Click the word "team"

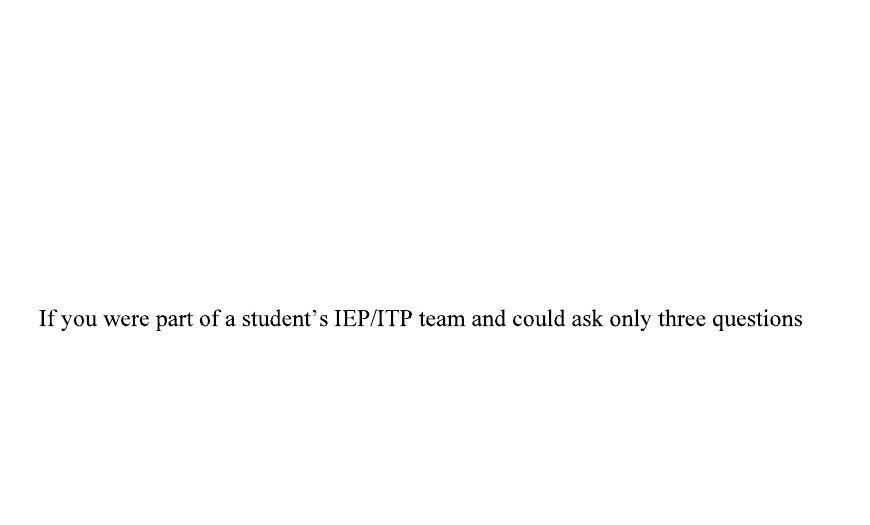442,320
